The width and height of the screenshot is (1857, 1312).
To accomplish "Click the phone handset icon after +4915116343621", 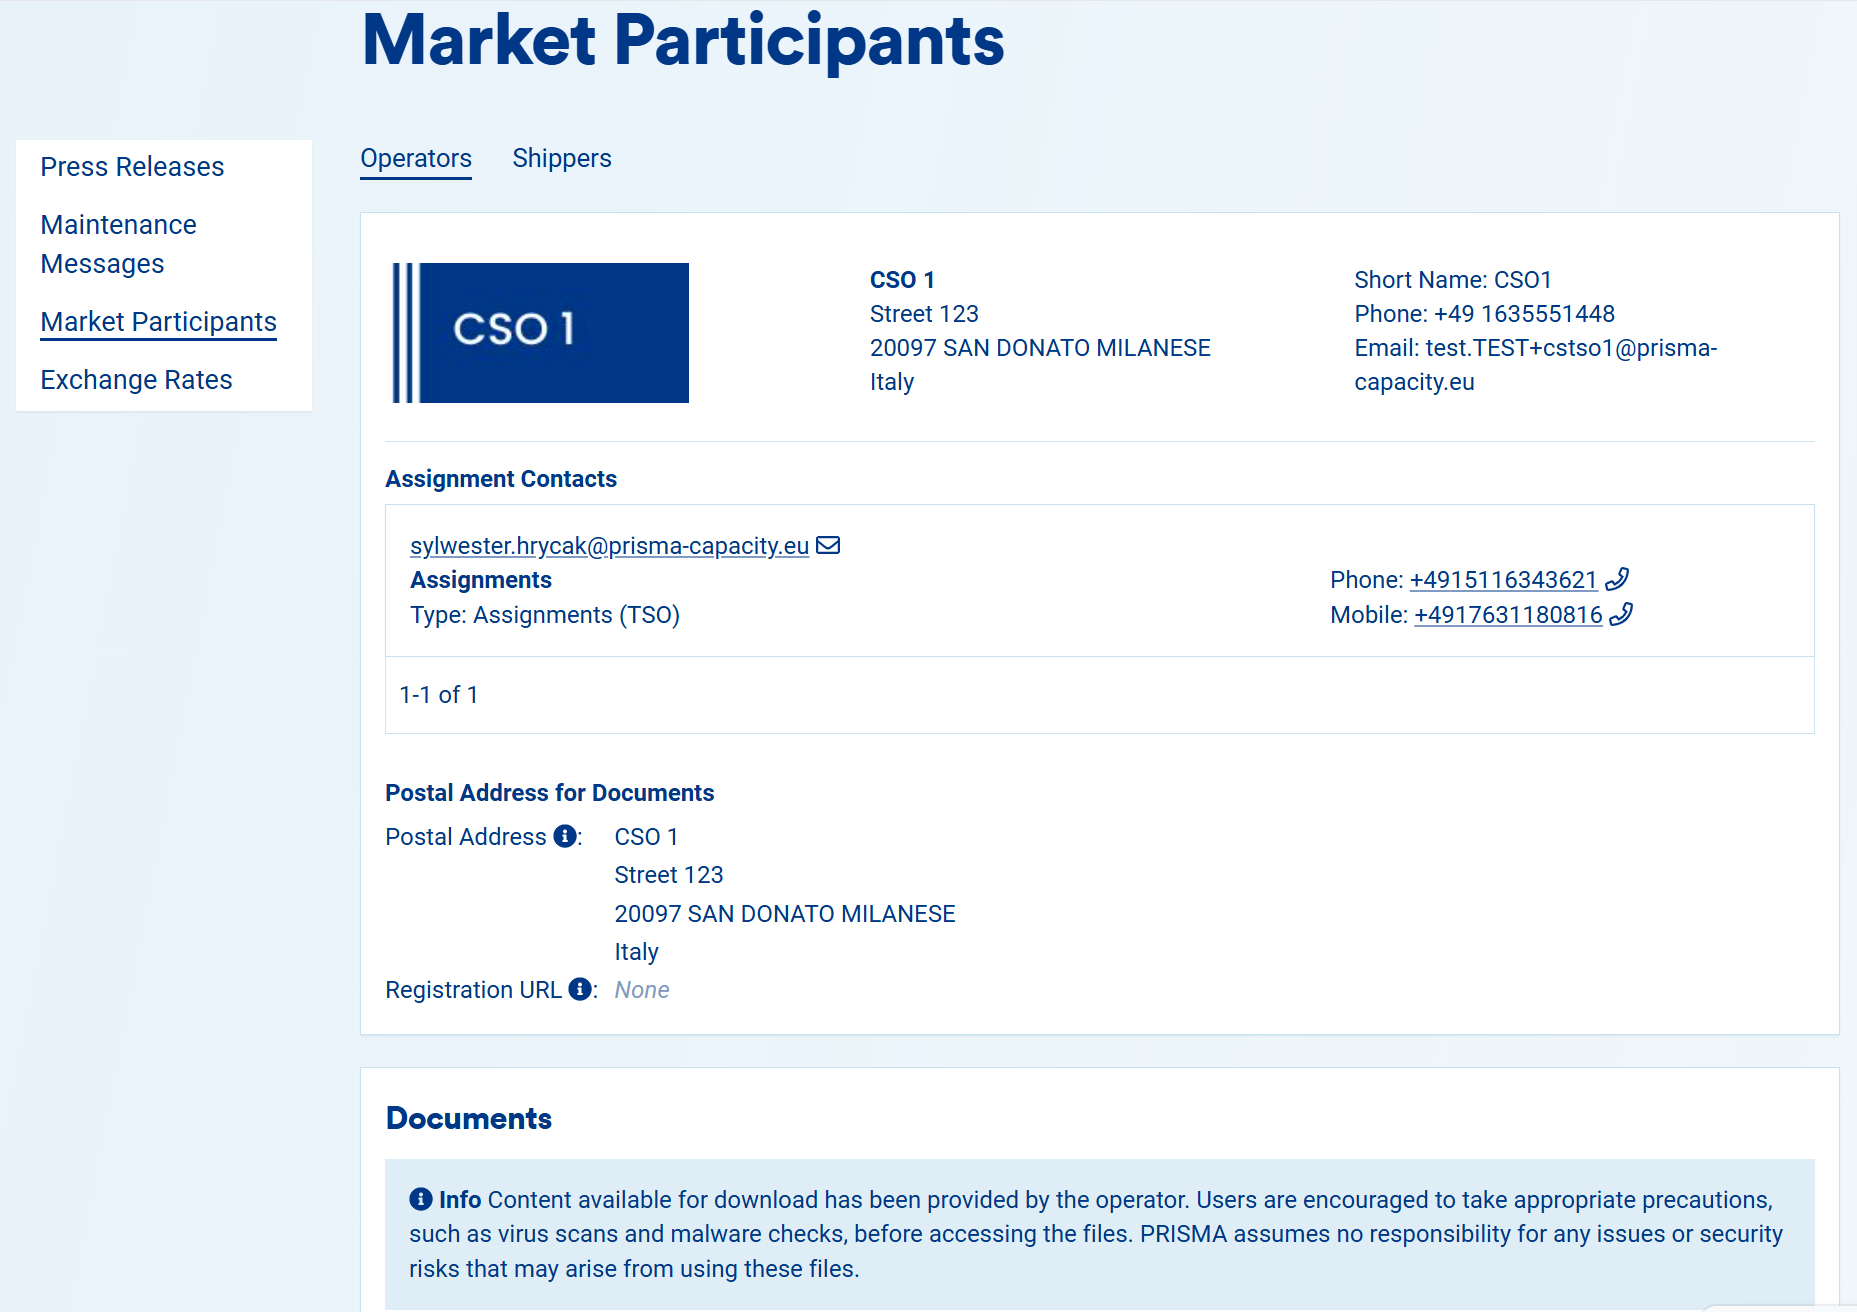I will (1617, 579).
